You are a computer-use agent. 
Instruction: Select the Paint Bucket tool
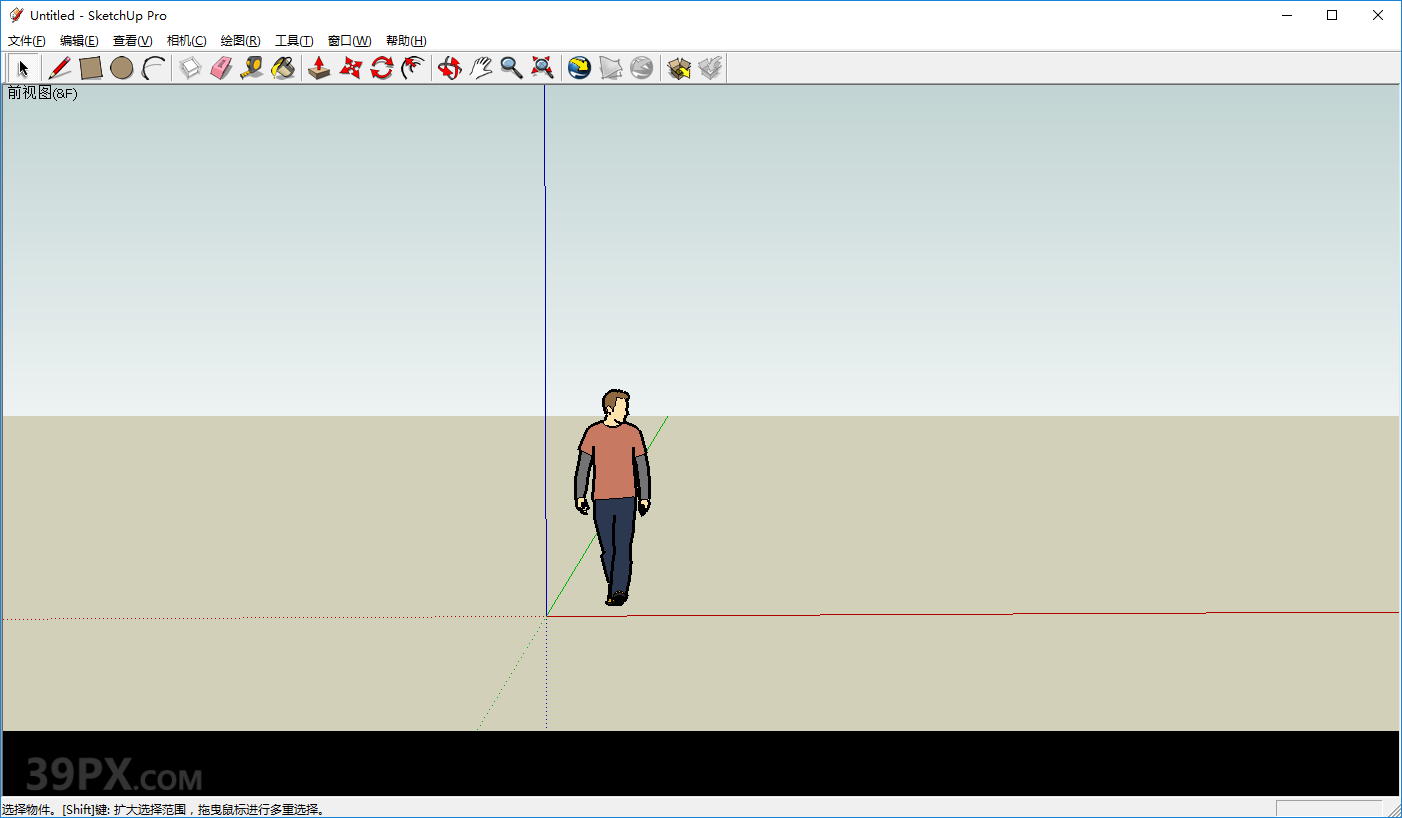(x=284, y=67)
